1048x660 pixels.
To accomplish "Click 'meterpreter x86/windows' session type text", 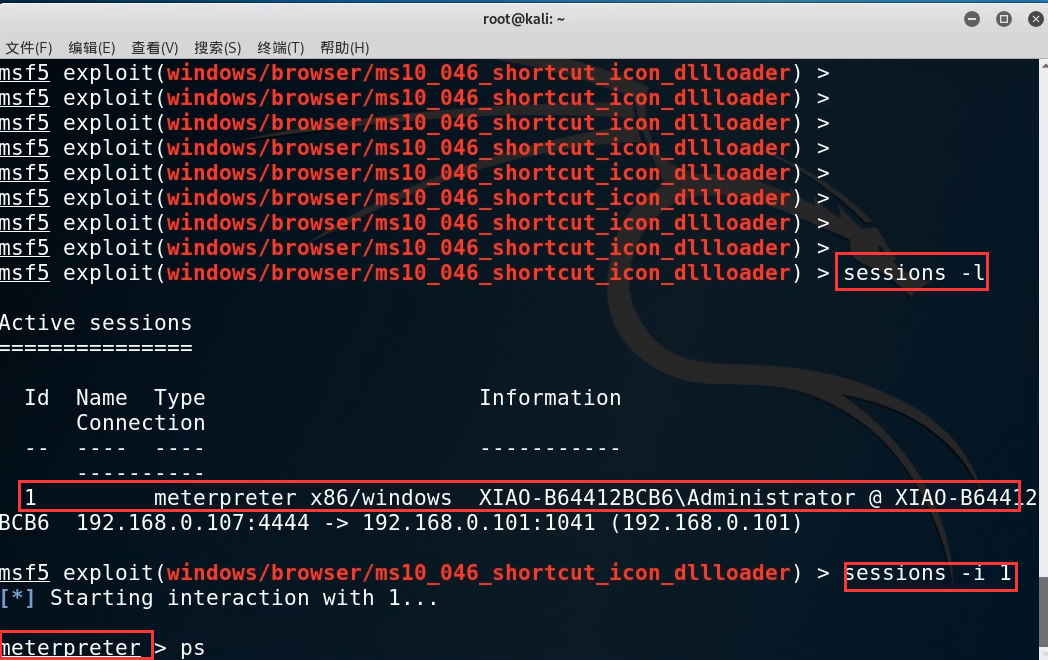I will (303, 498).
